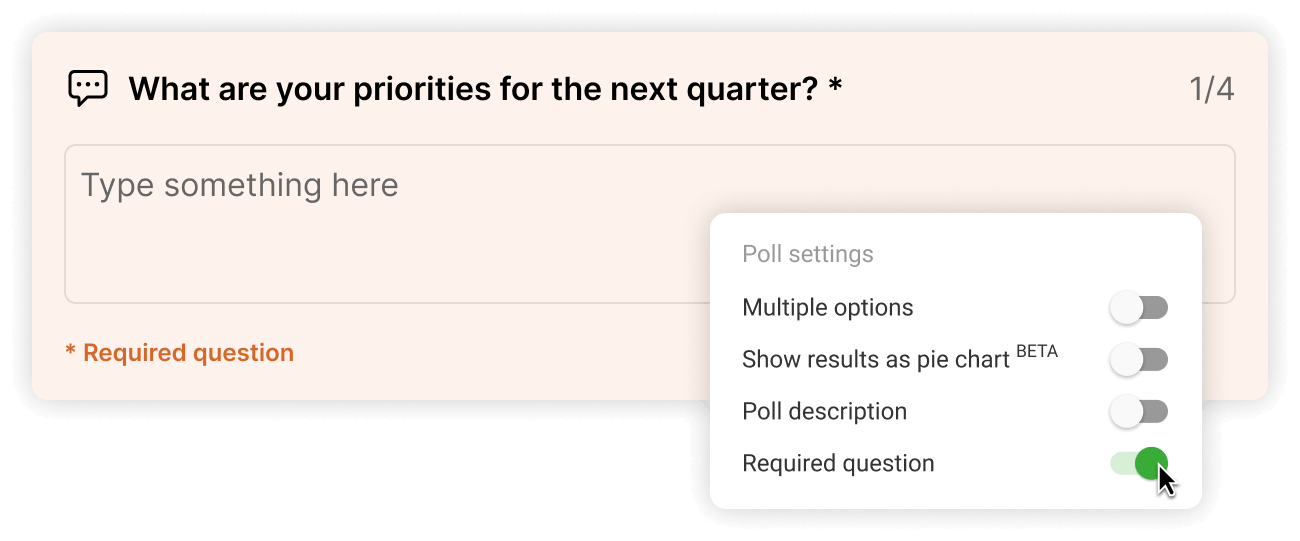The image size is (1300, 541).
Task: Select 'Required question' label in Poll settings
Action: [838, 463]
